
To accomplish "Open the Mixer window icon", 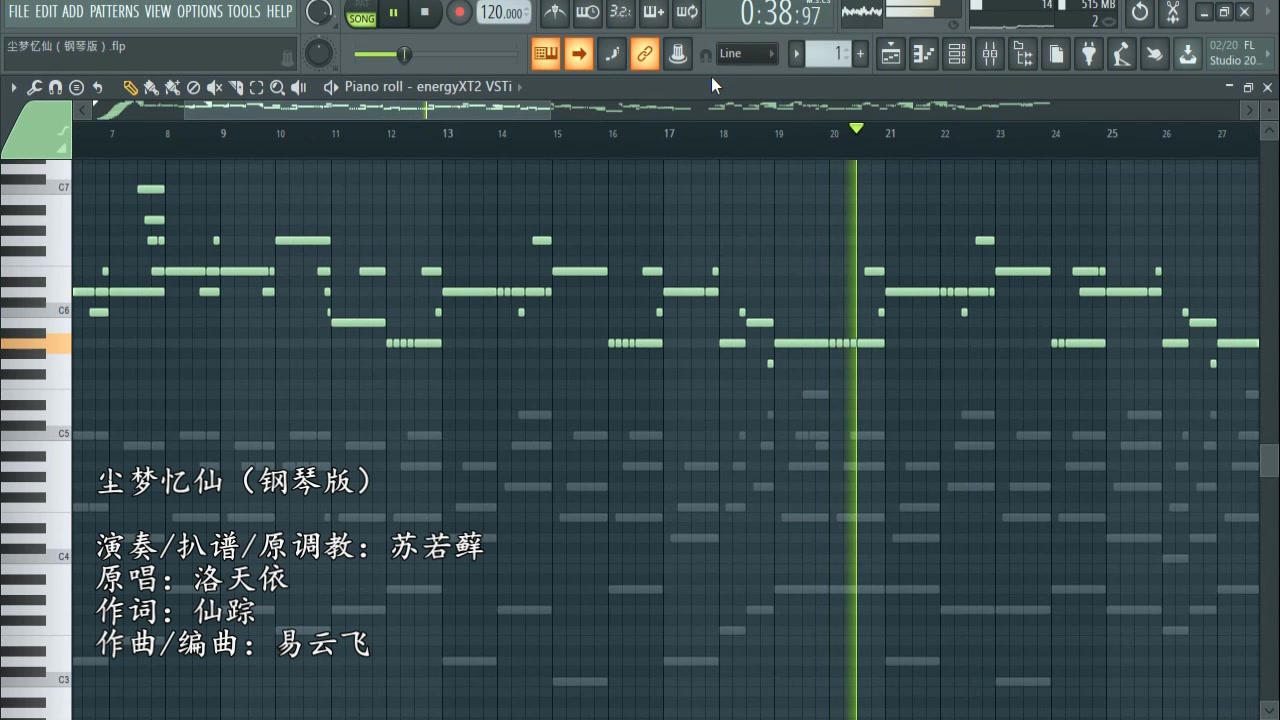I will [990, 54].
